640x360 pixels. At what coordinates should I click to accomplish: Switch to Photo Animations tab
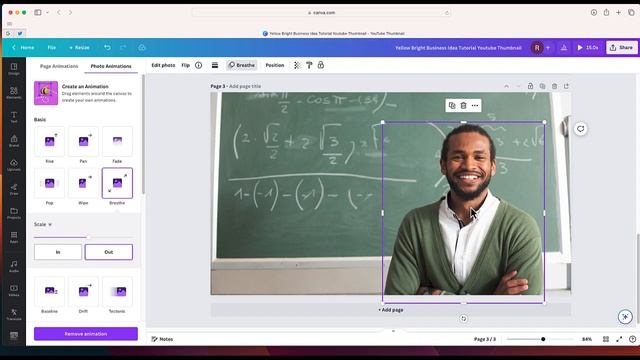coord(111,66)
